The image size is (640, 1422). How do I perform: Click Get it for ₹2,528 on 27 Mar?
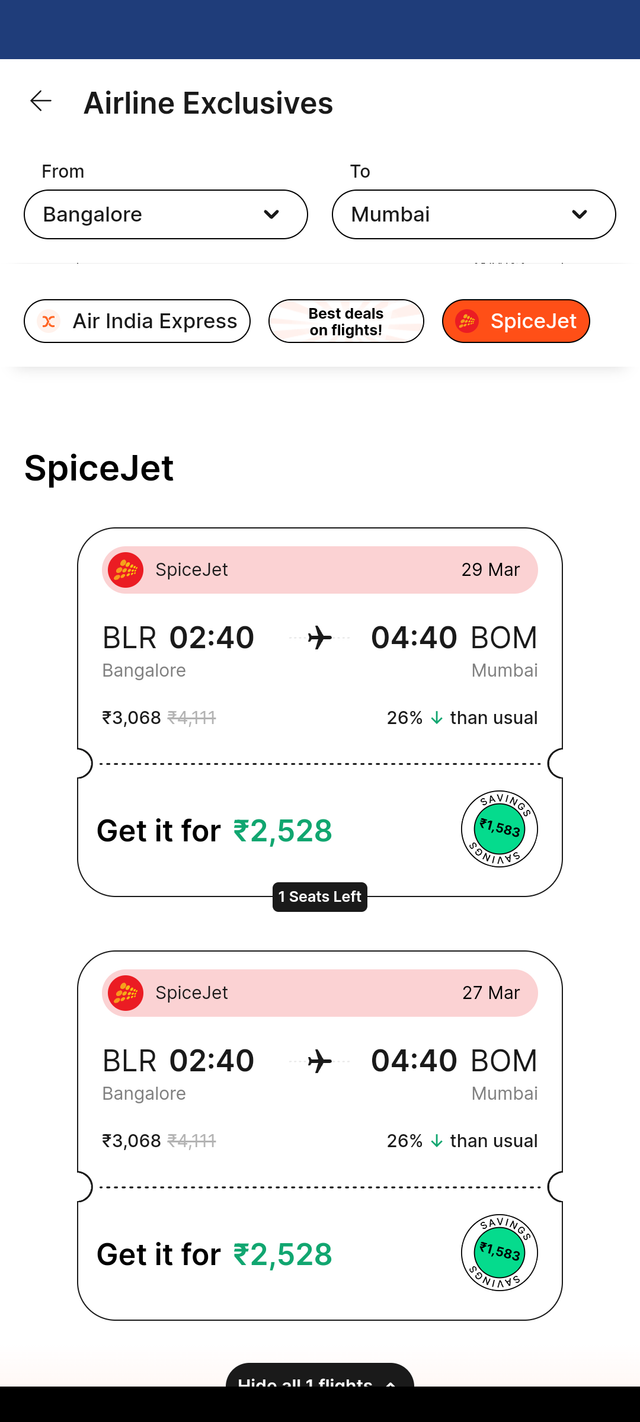(x=214, y=1253)
